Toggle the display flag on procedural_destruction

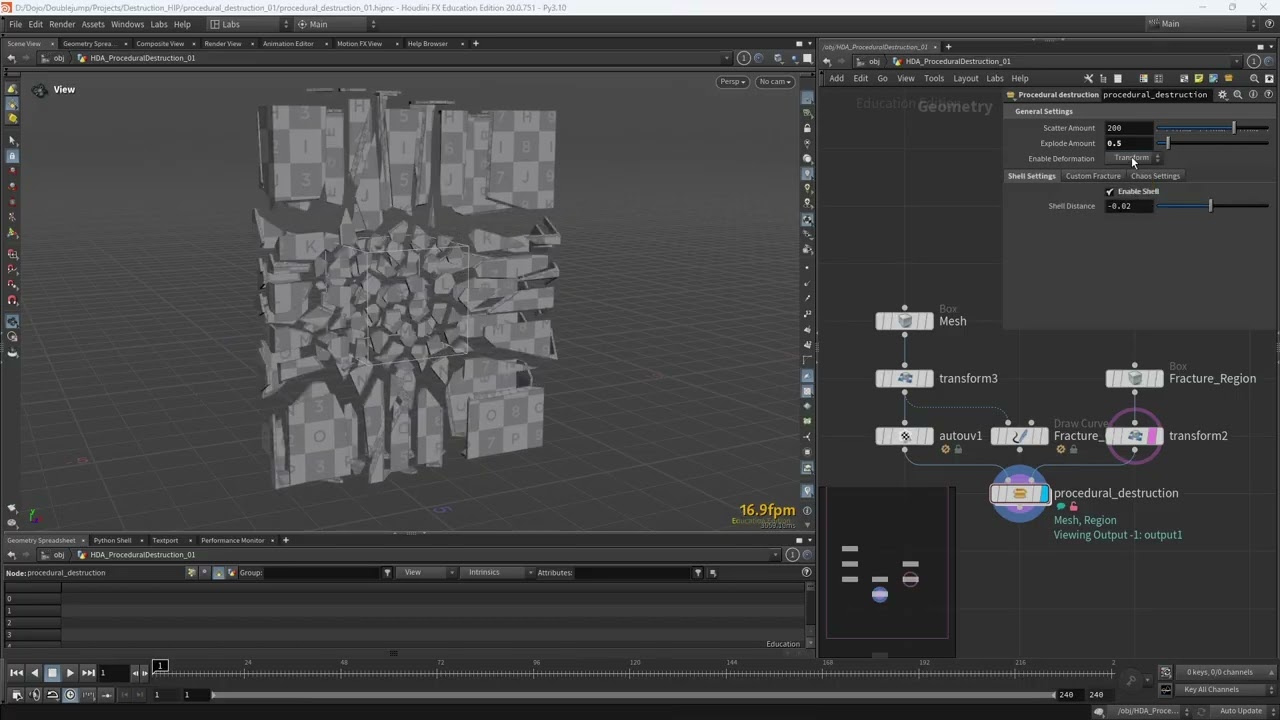1043,493
